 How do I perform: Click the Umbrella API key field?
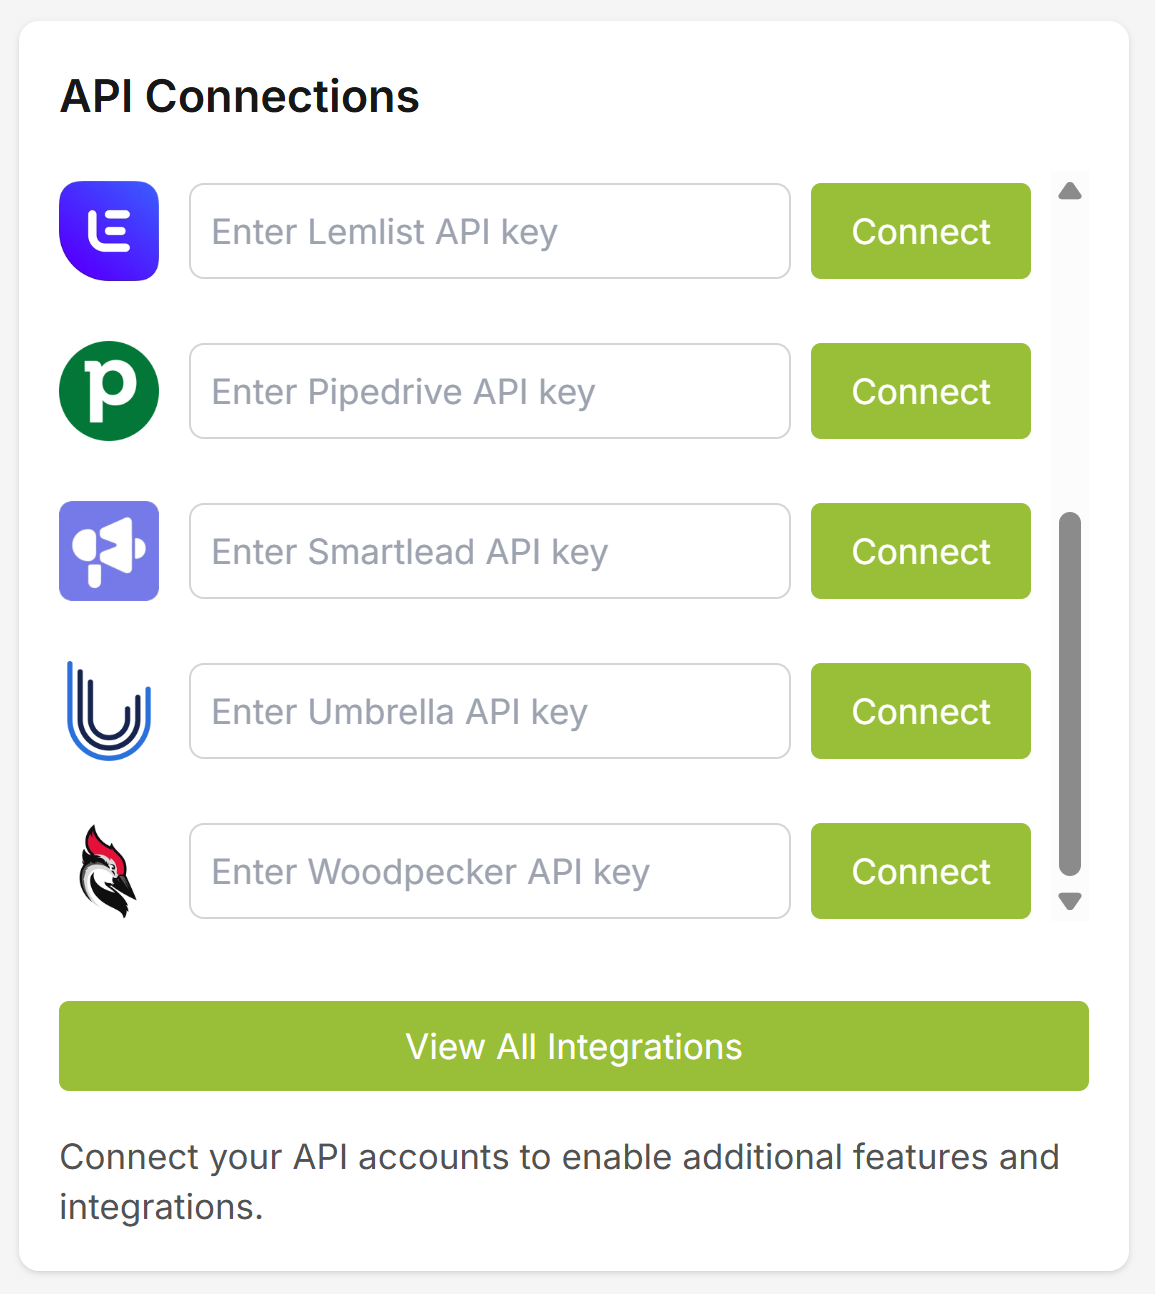(x=489, y=711)
